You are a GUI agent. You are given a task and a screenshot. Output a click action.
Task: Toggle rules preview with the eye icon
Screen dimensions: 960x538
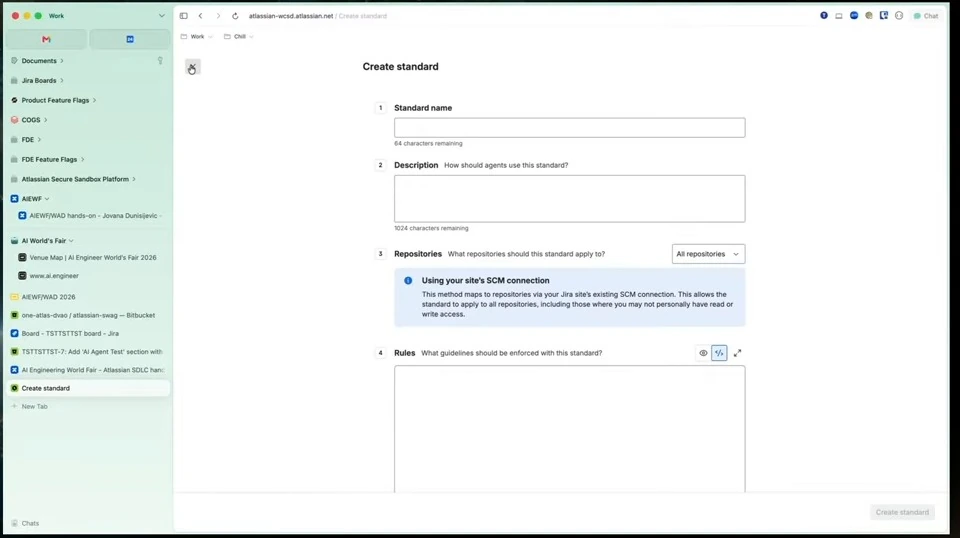(703, 353)
